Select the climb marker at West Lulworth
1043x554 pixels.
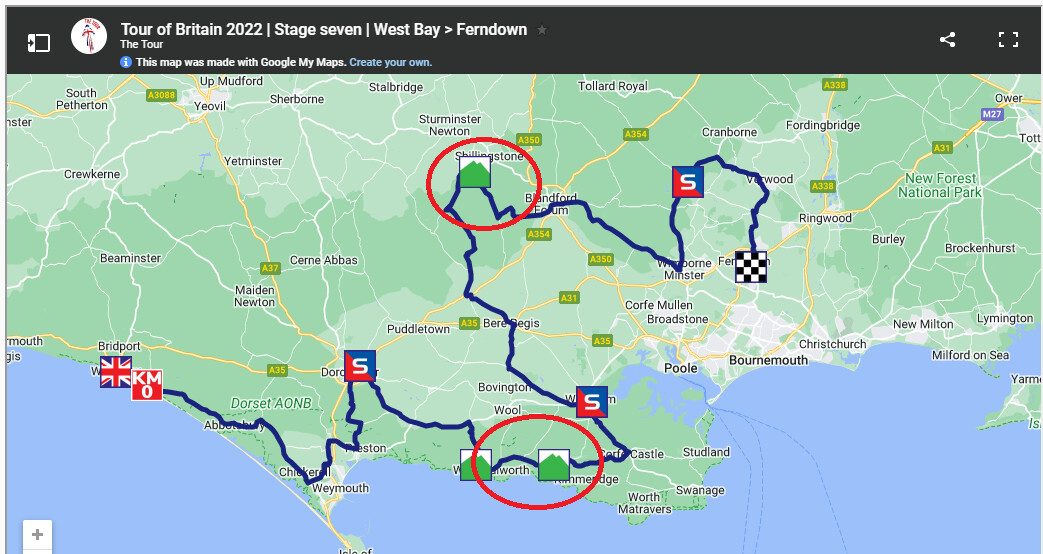point(476,465)
